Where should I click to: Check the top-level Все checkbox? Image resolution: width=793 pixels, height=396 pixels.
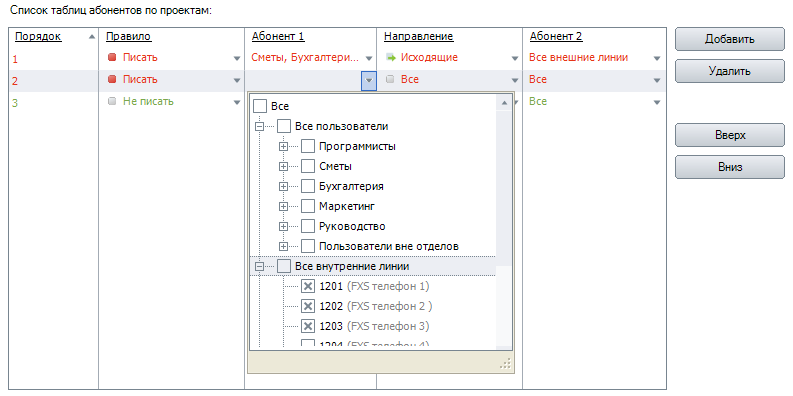tap(259, 106)
